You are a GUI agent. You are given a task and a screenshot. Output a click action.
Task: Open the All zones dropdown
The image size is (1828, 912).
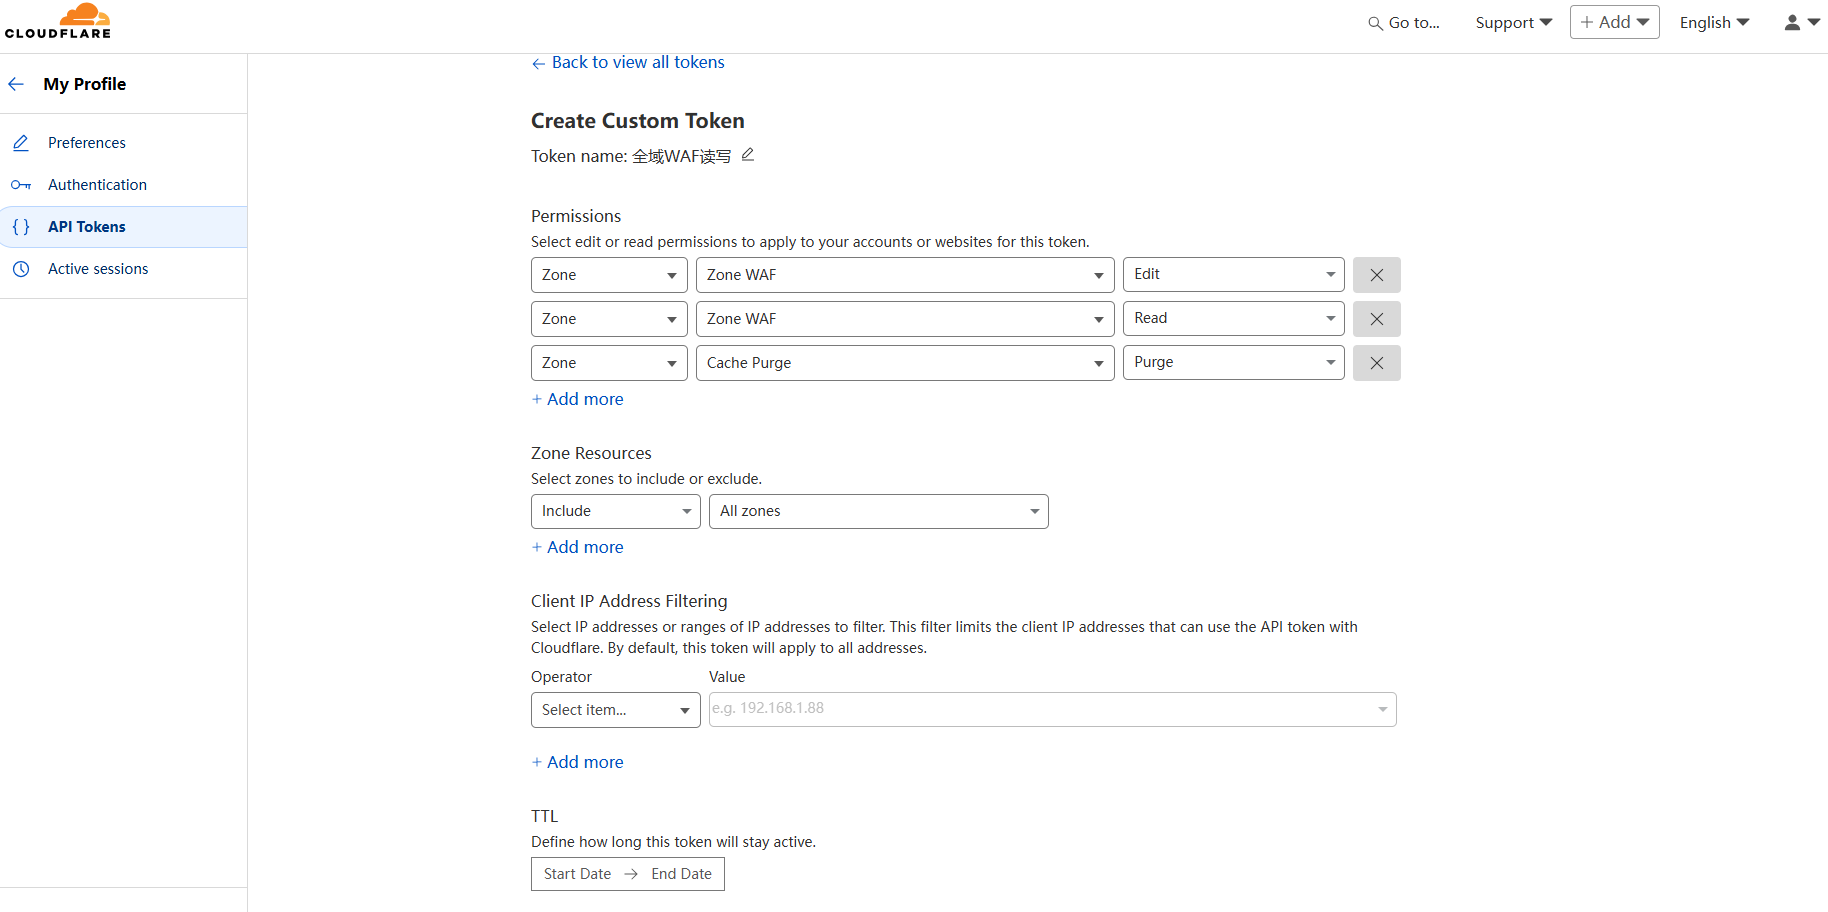click(878, 511)
